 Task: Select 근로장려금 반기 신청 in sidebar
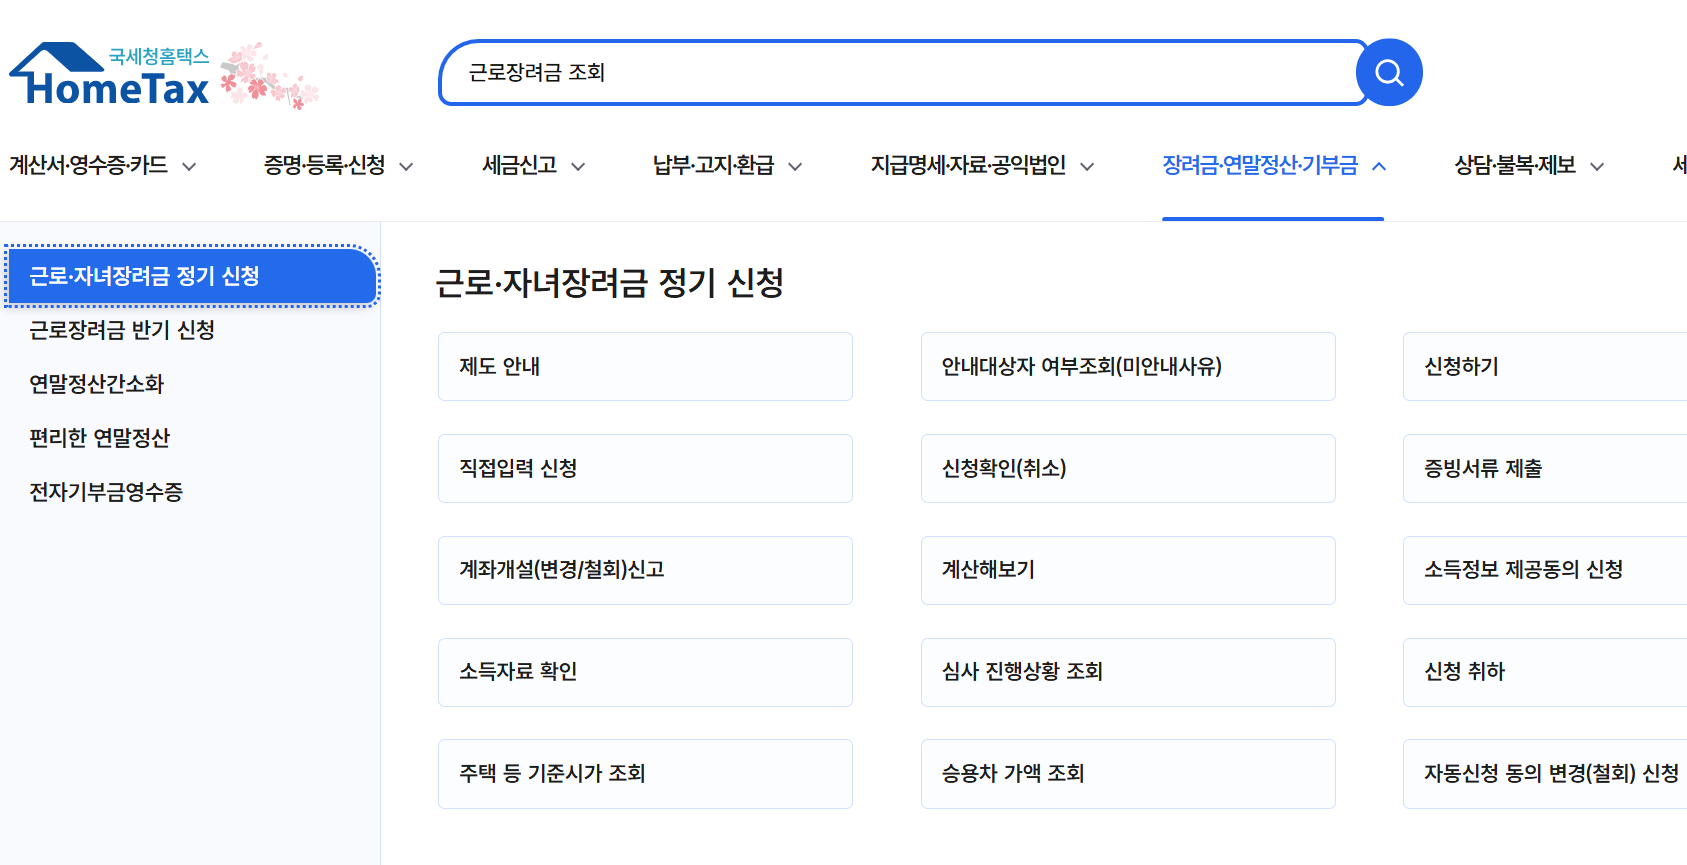tap(122, 330)
